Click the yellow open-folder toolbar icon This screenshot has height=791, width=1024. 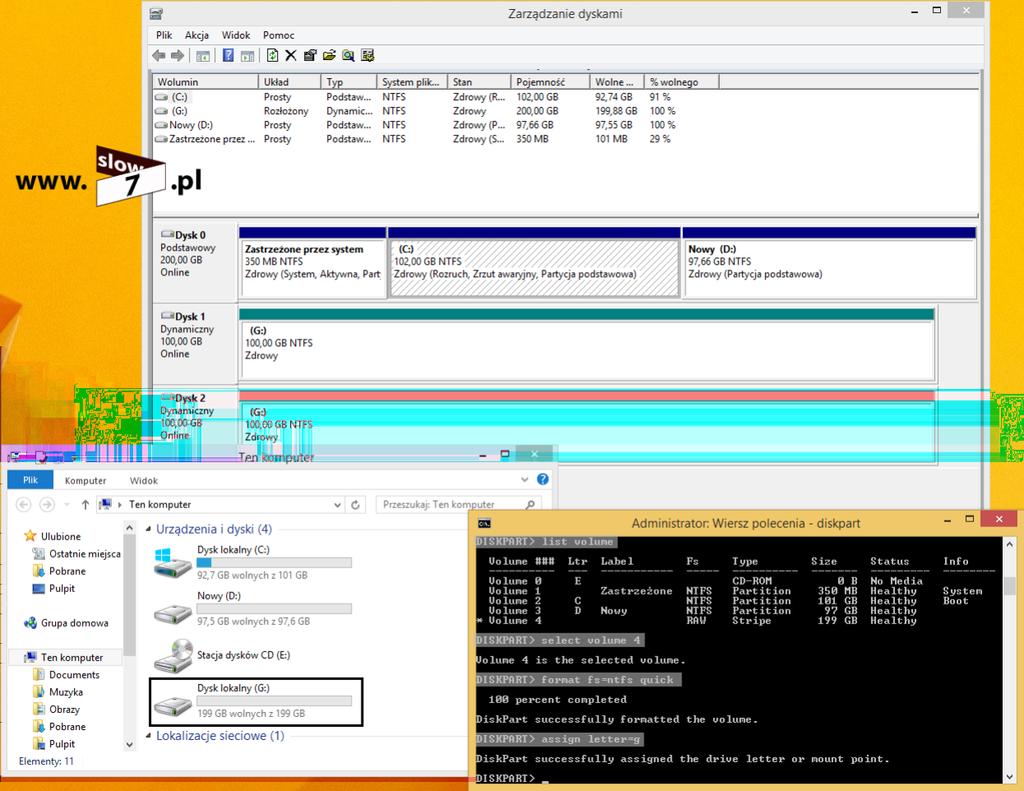329,56
